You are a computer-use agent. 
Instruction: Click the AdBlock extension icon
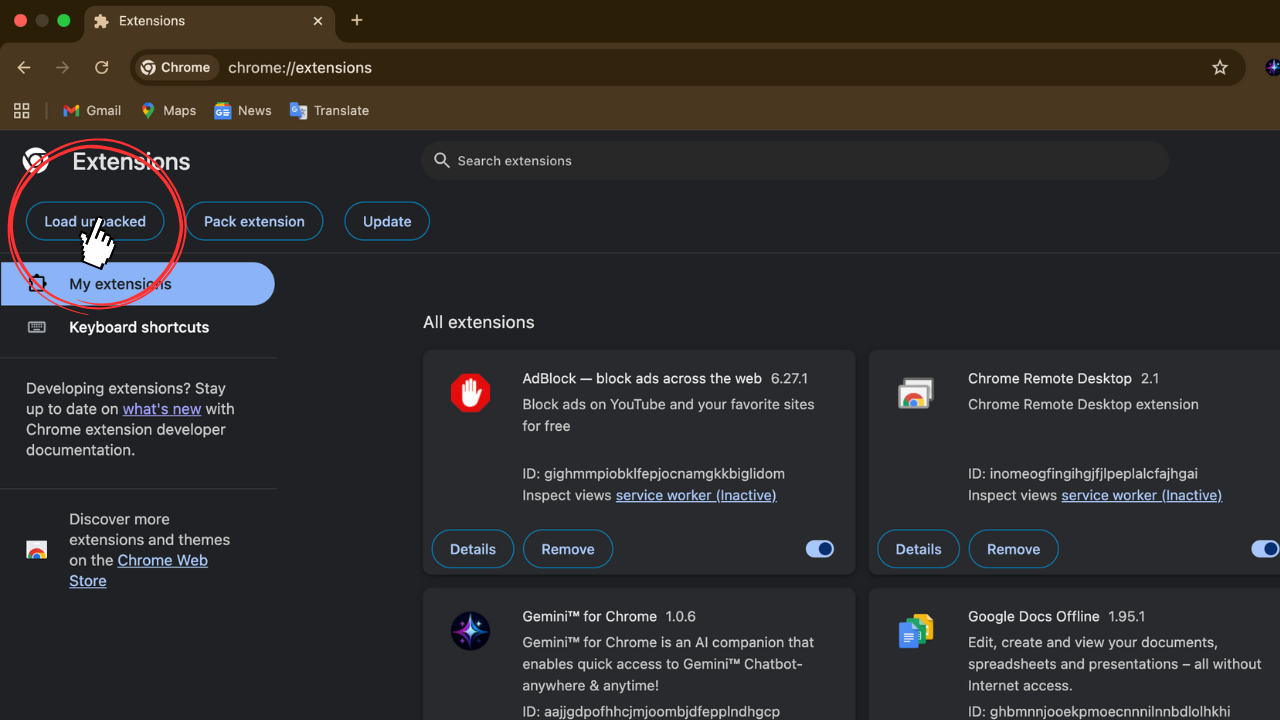[x=470, y=392]
